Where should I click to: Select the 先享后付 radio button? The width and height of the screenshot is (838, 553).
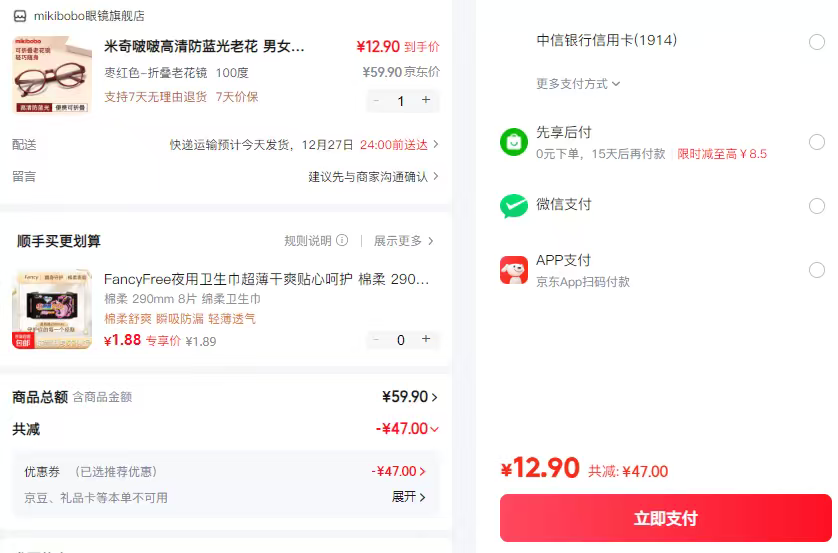click(x=817, y=142)
